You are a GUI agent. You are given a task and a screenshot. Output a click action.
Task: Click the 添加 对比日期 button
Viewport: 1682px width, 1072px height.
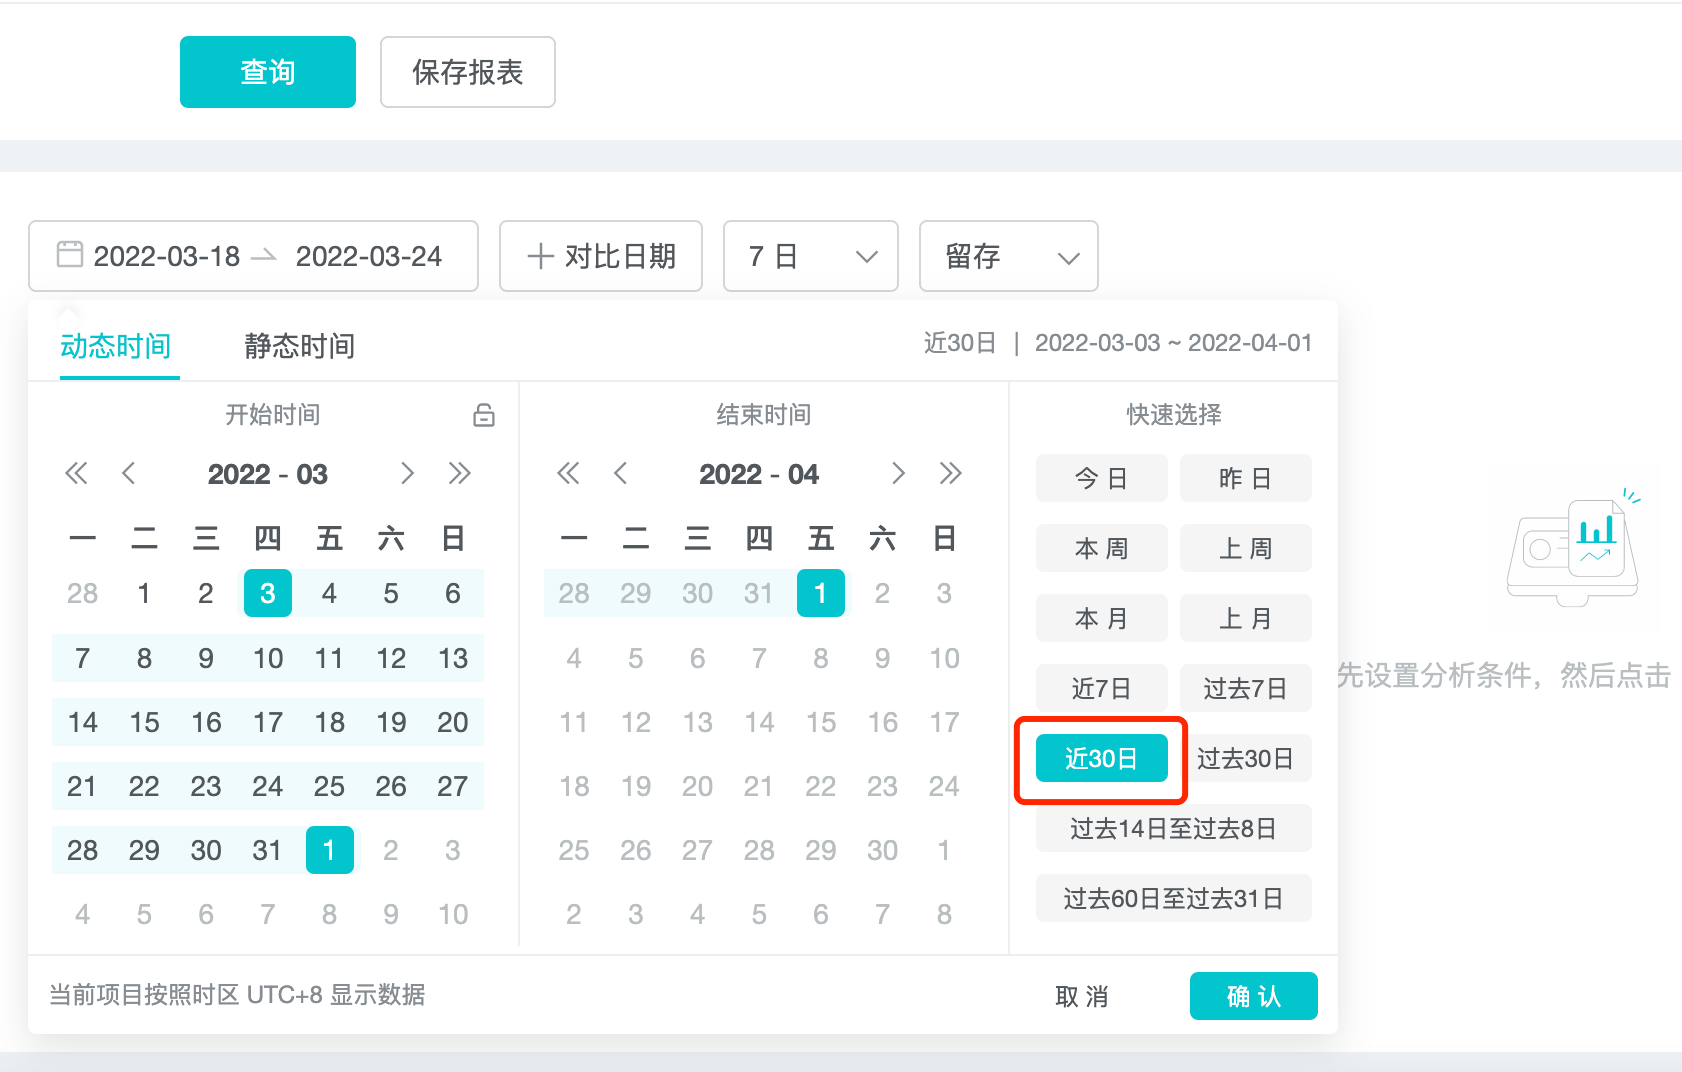click(x=601, y=256)
